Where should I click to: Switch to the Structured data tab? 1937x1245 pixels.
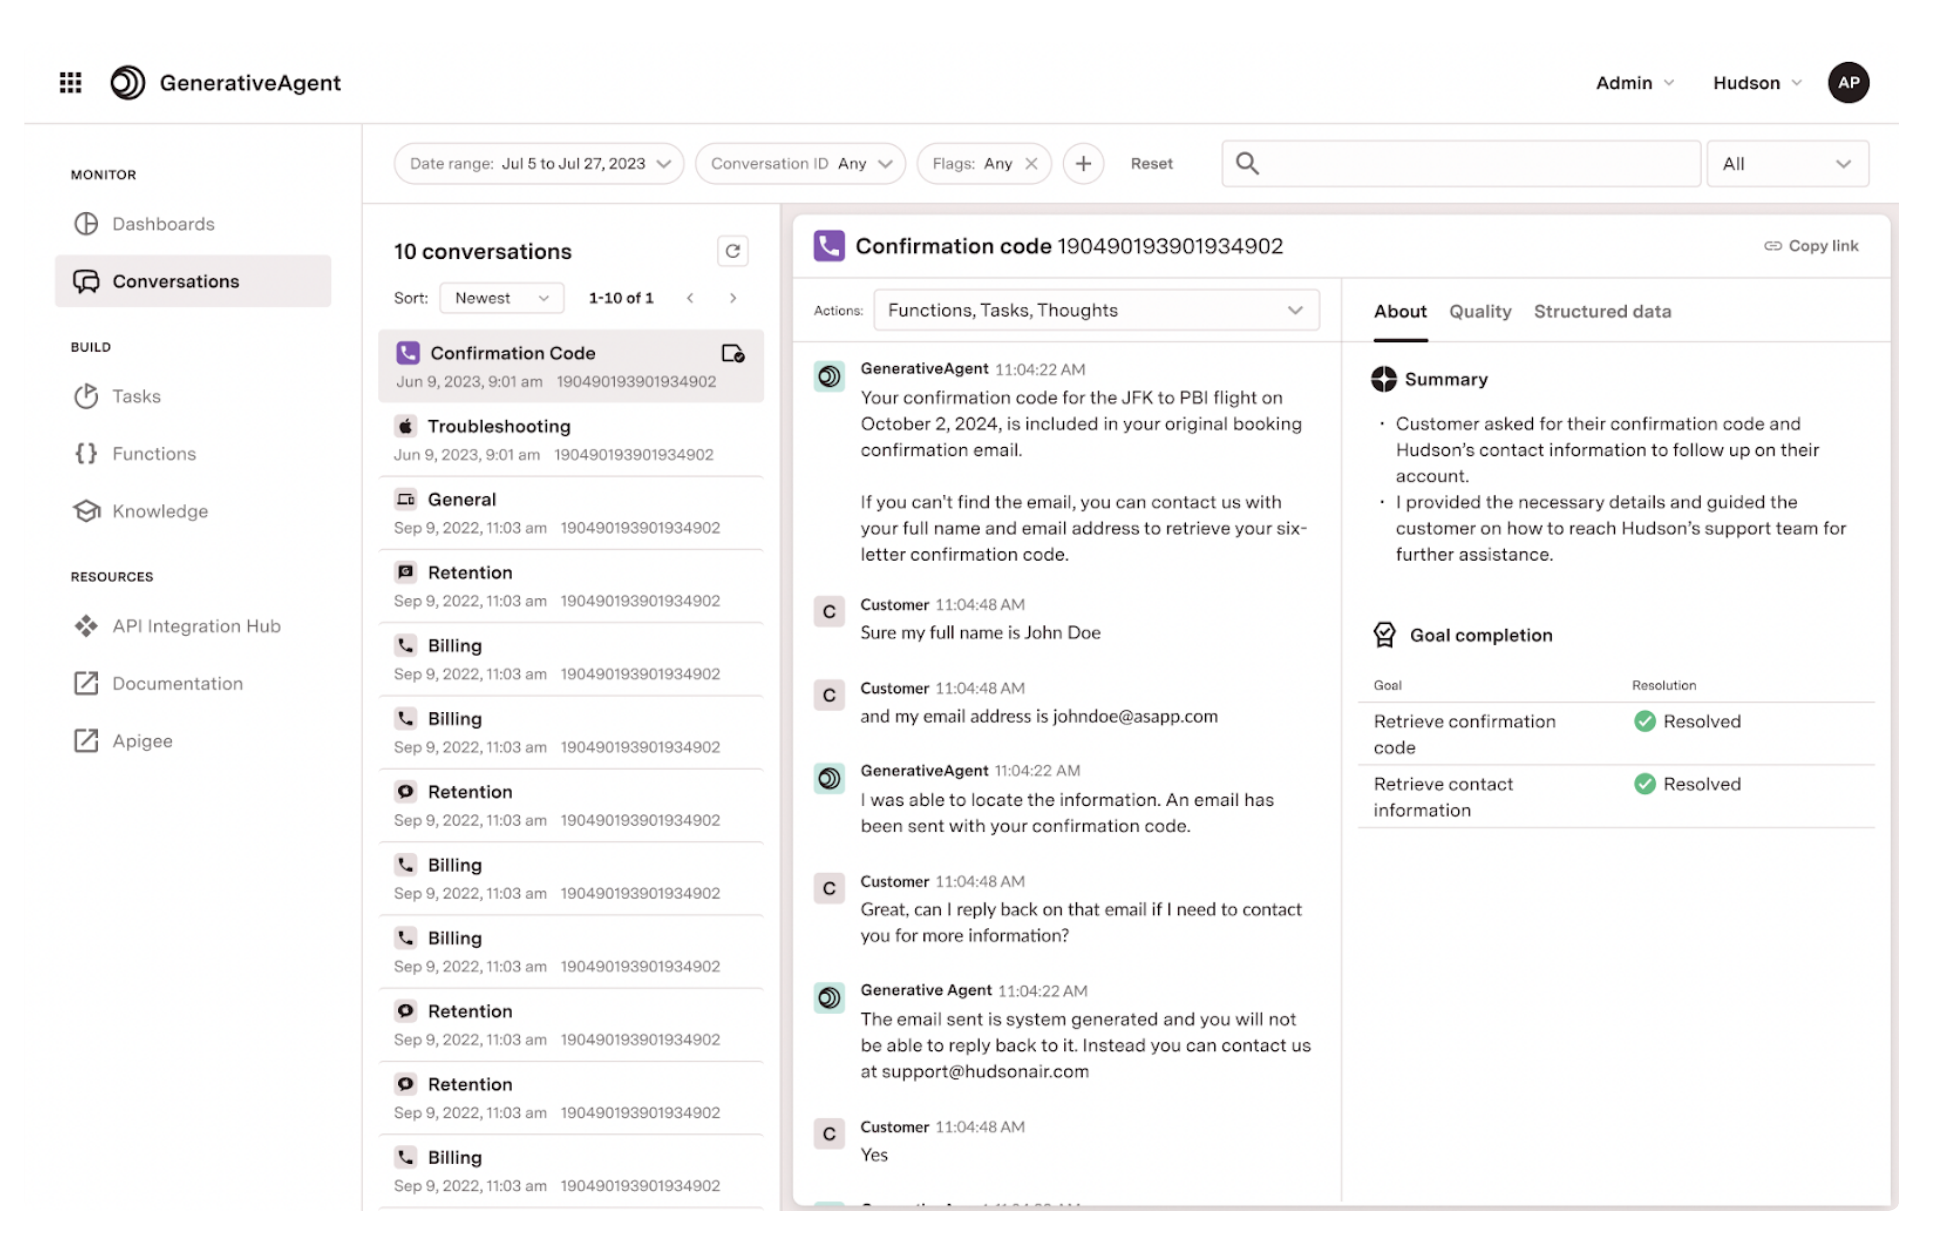[1601, 312]
